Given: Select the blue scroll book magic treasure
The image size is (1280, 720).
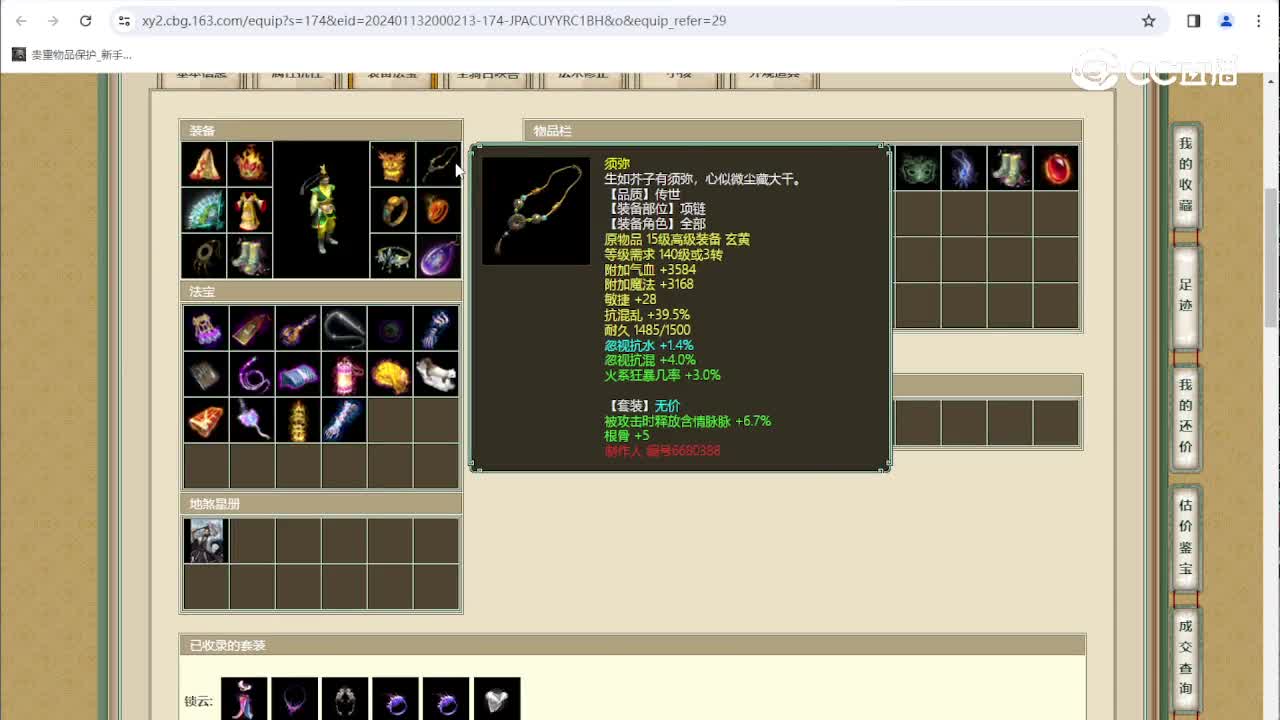Looking at the screenshot, I should (x=298, y=374).
